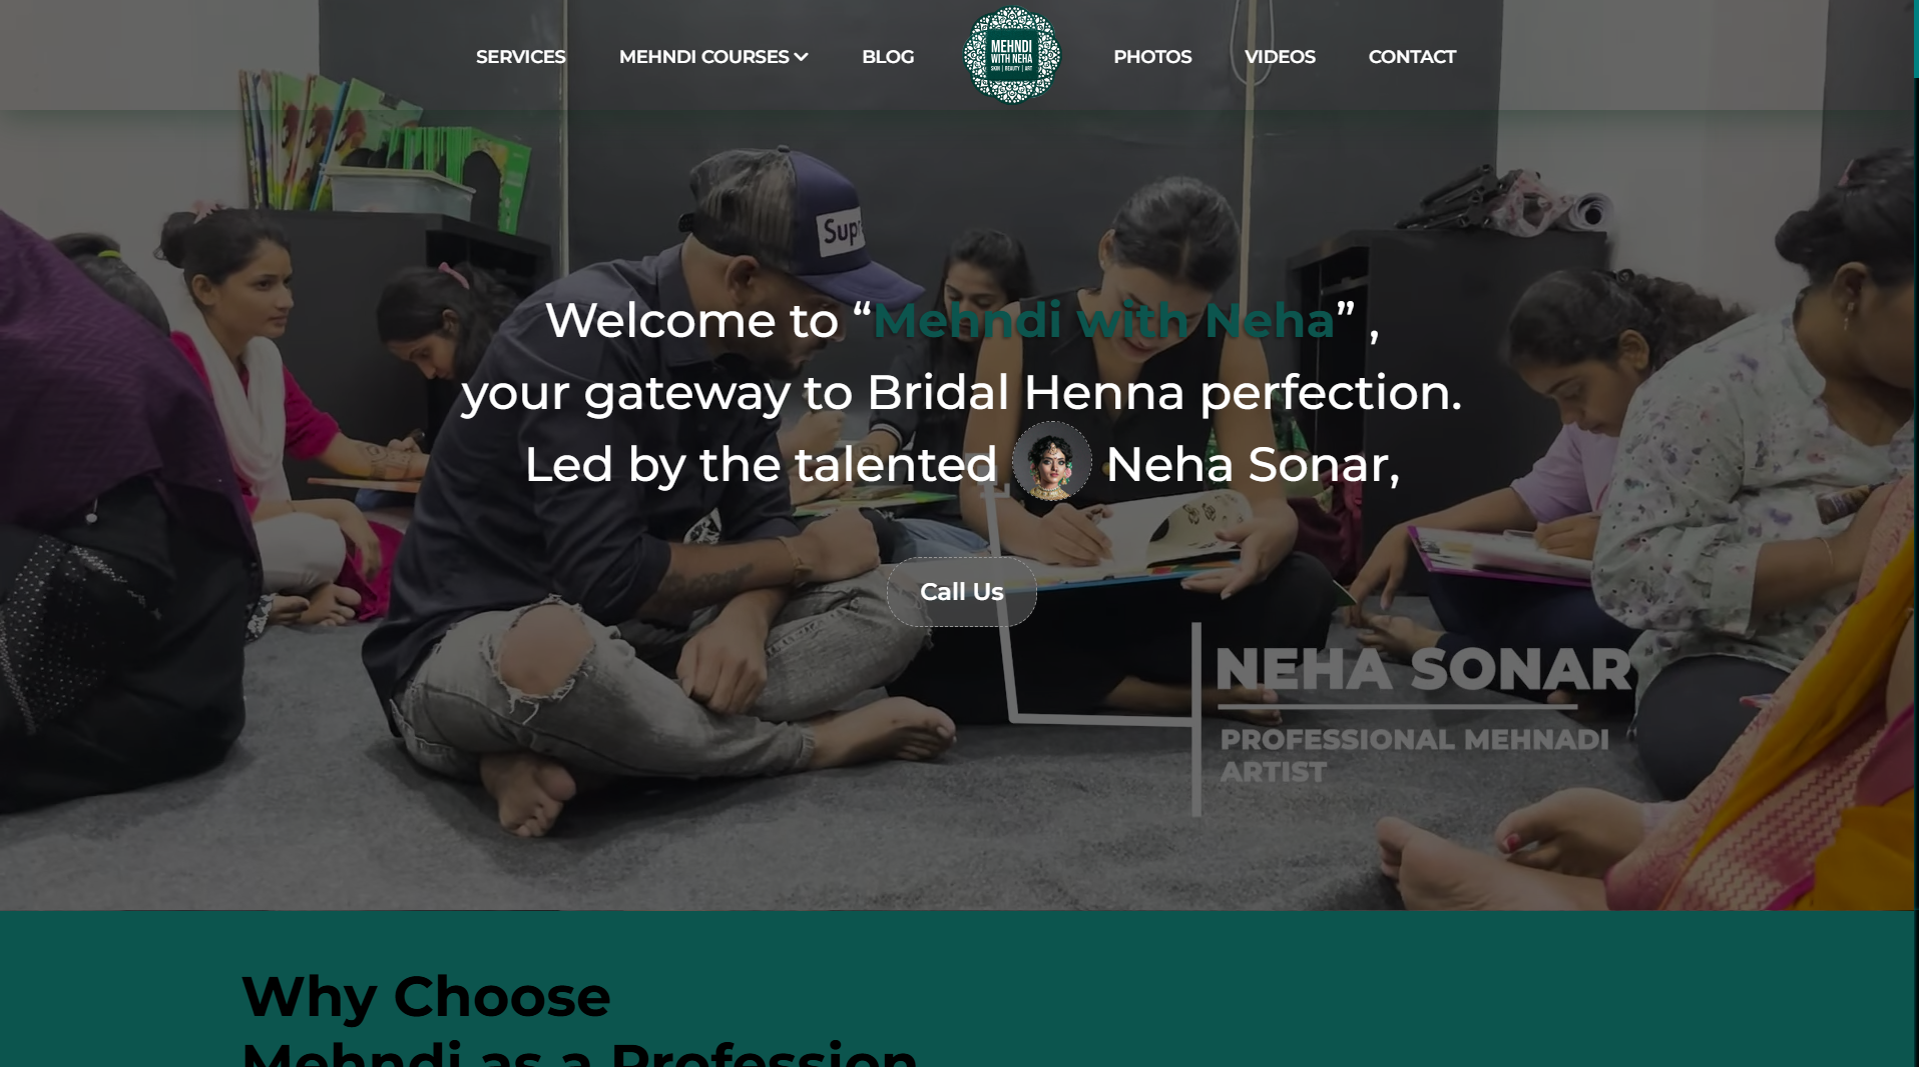Open the Mehndi Courses menu

[x=713, y=57]
